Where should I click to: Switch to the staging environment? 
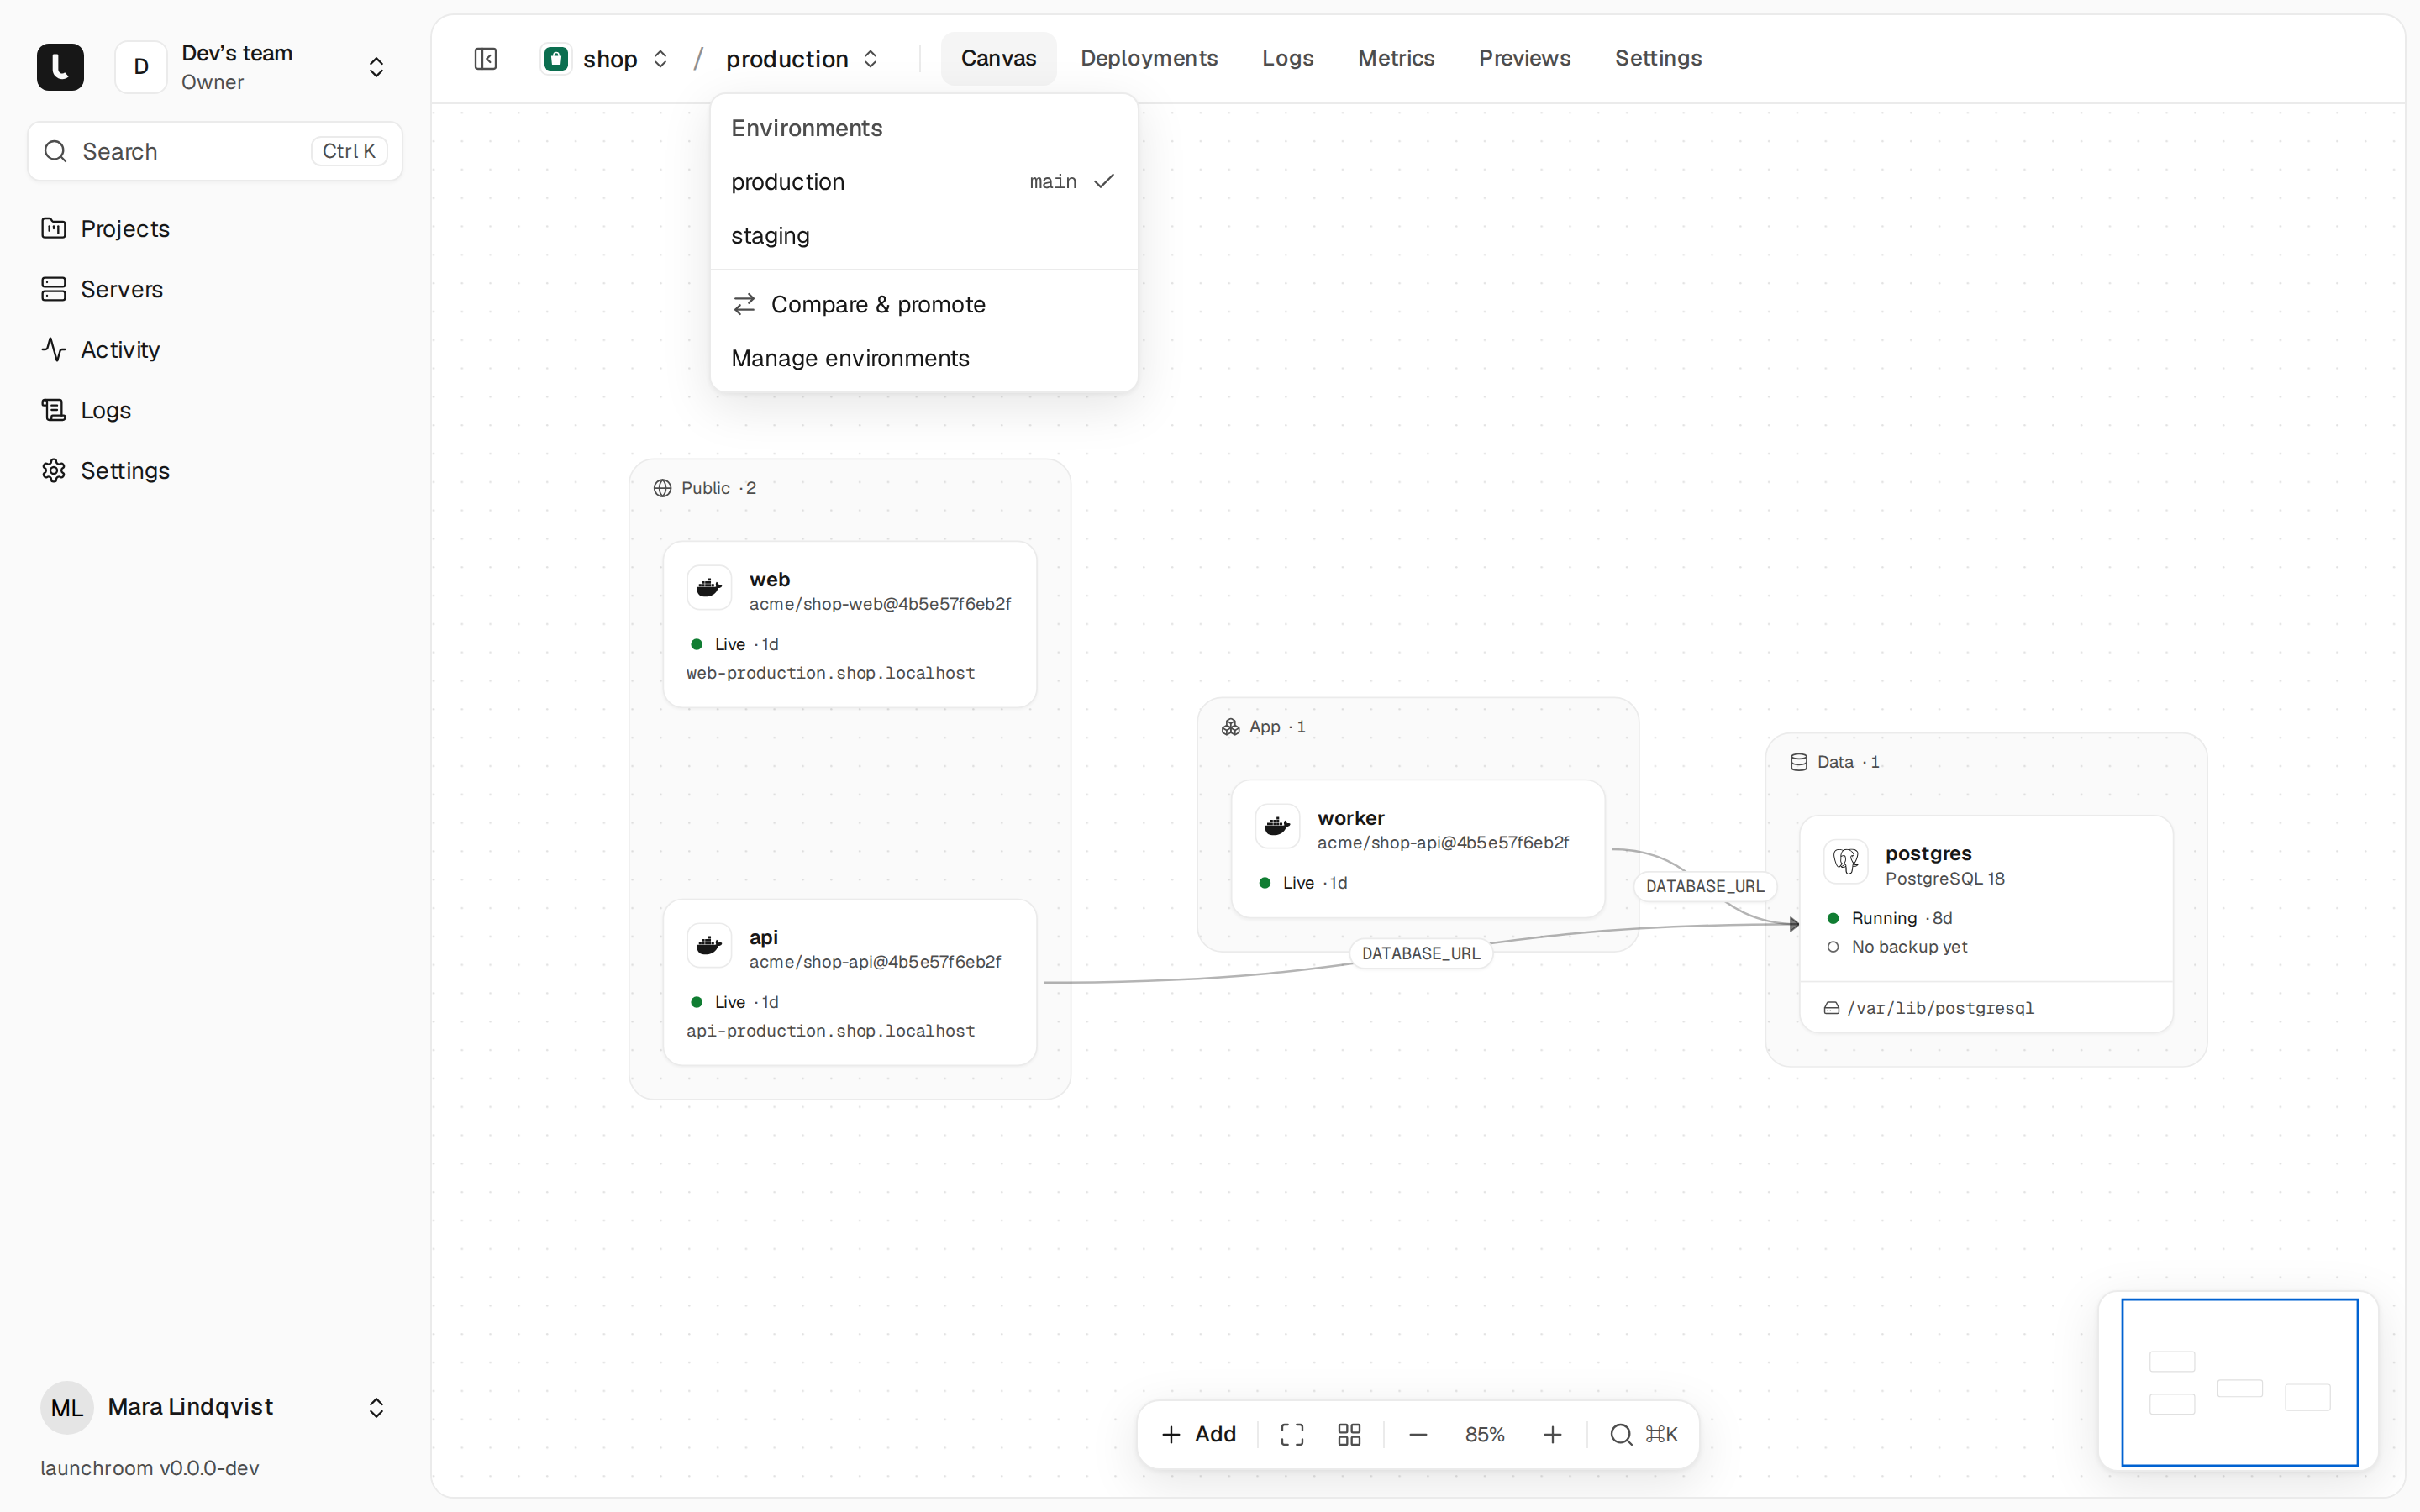(x=923, y=236)
